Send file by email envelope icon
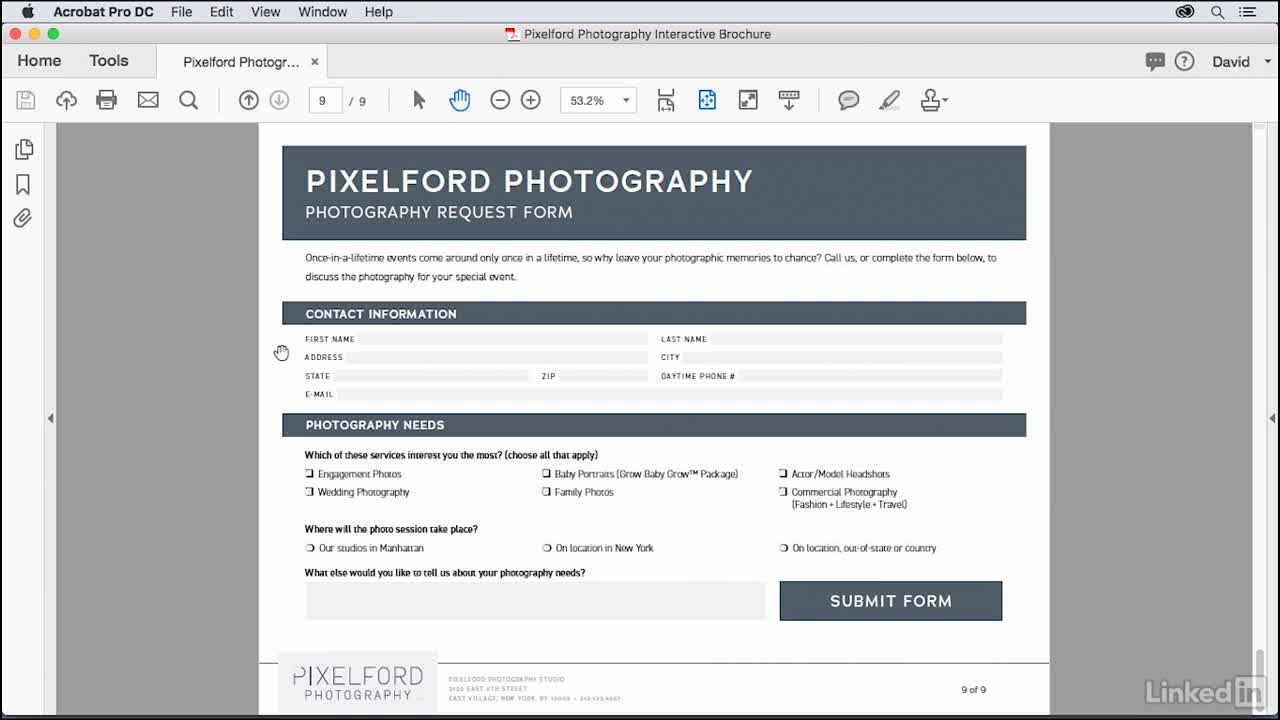This screenshot has width=1280, height=720. (148, 100)
